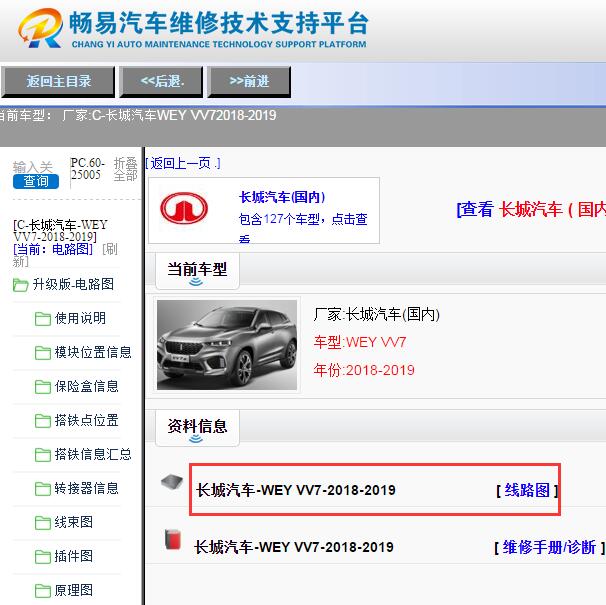This screenshot has width=606, height=605.
Task: Click the 查看 长城汽车 link on the right
Action: click(x=531, y=210)
